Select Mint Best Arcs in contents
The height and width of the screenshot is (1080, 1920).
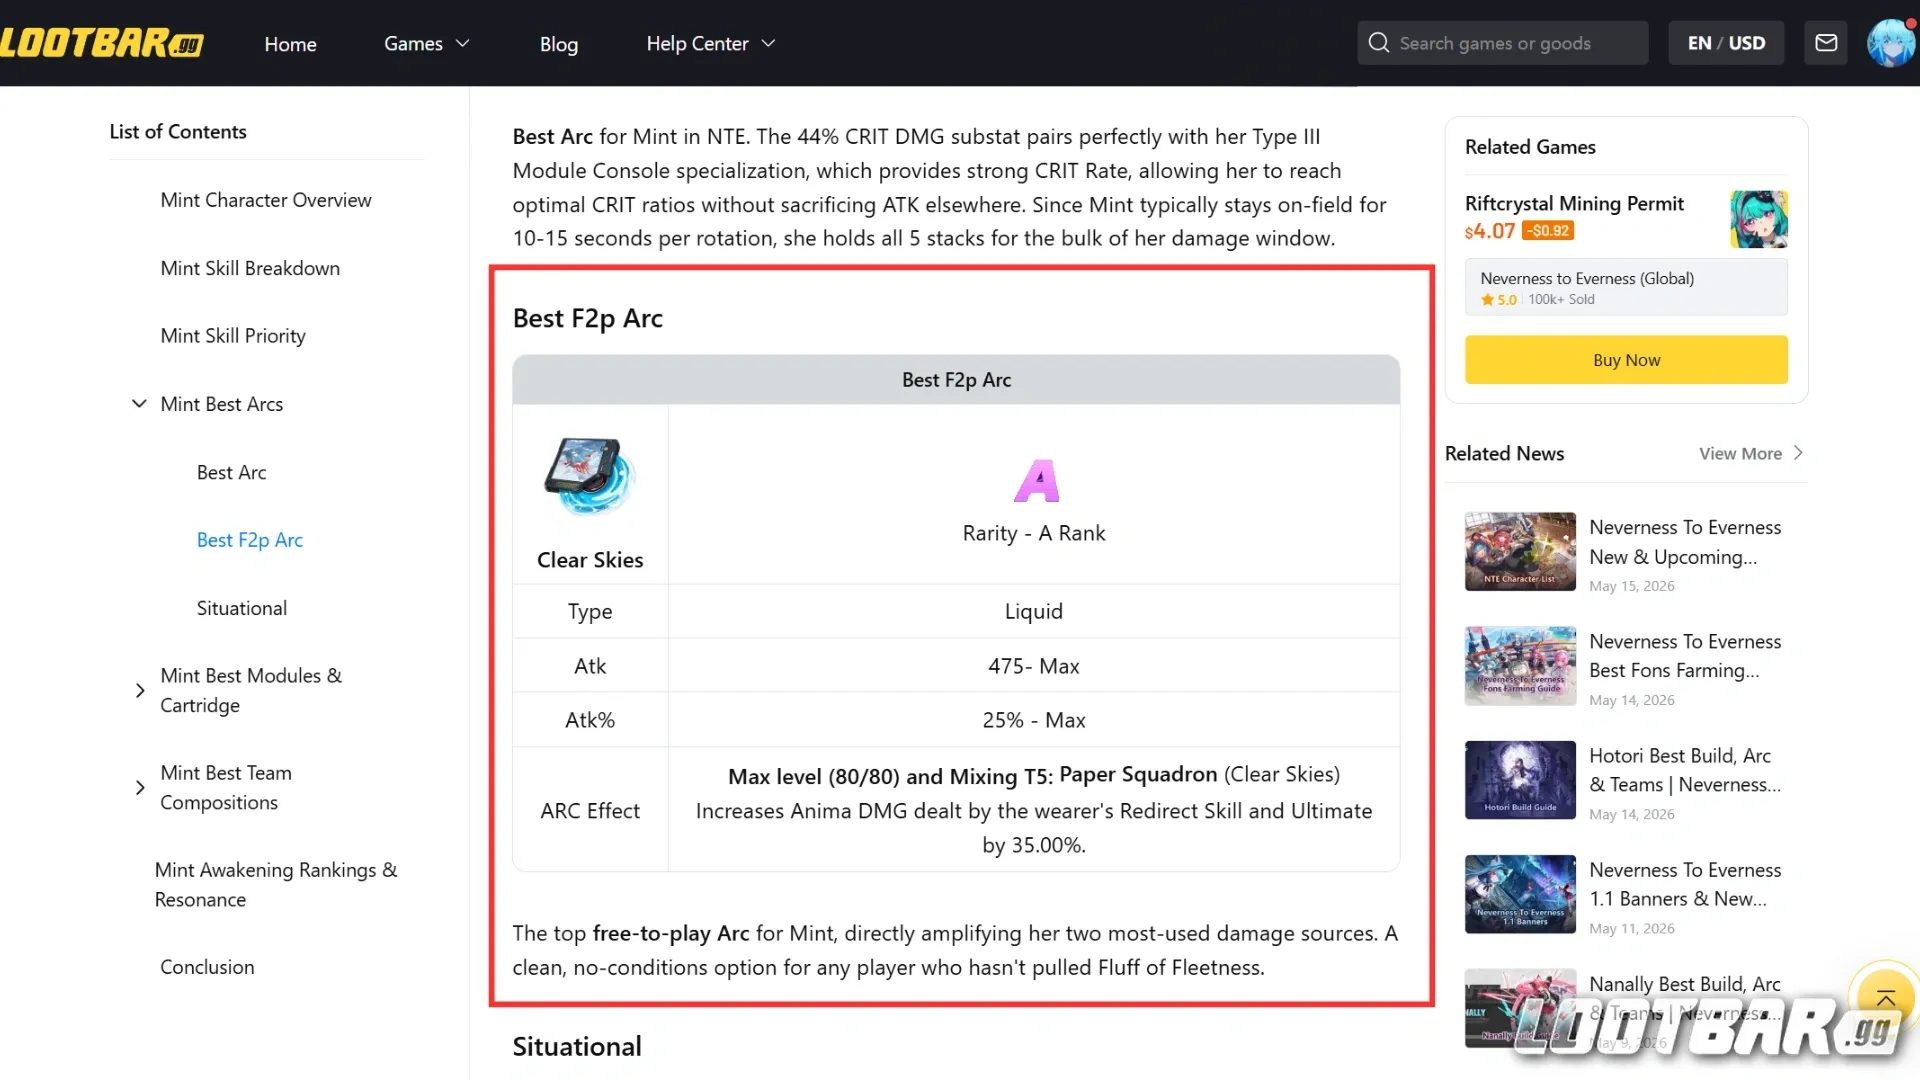click(x=222, y=404)
